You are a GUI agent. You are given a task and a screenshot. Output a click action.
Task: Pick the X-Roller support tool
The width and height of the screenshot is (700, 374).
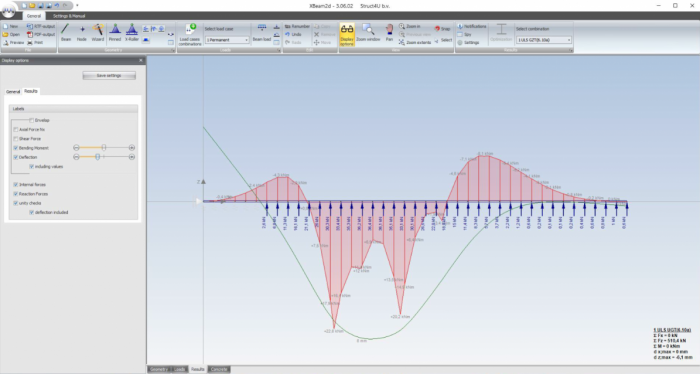pos(132,33)
